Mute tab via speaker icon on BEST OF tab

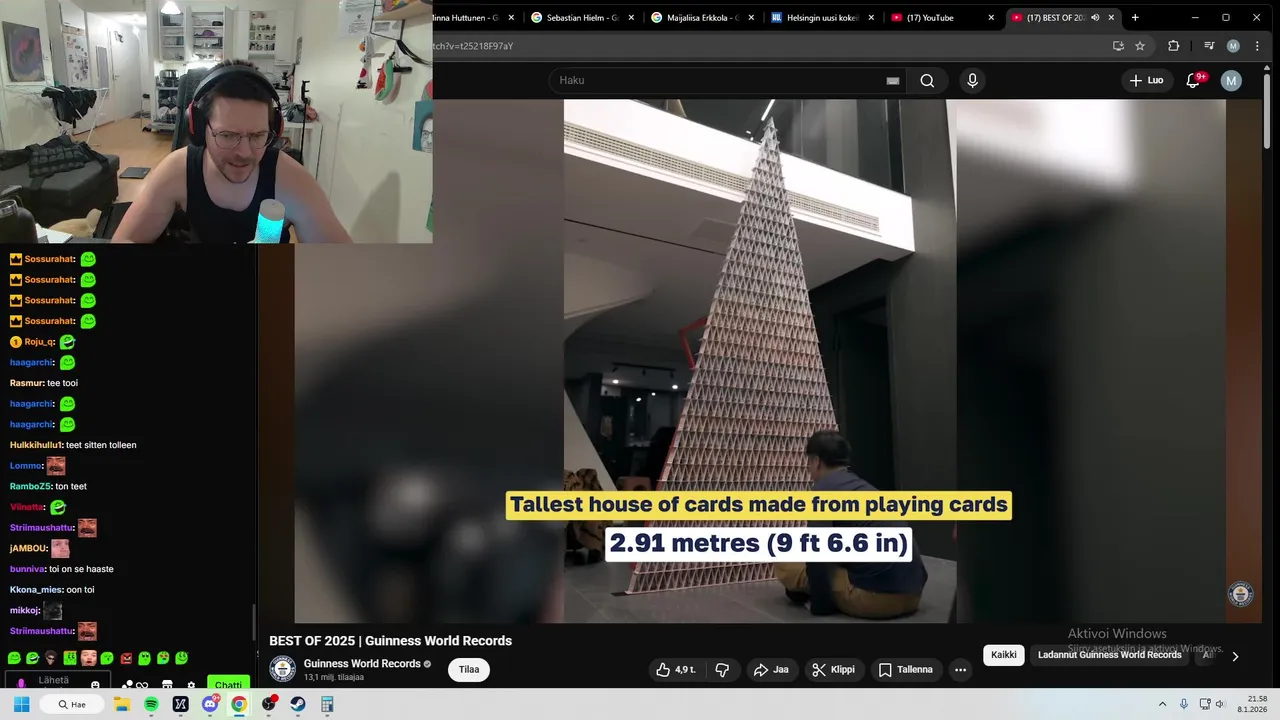[1095, 18]
